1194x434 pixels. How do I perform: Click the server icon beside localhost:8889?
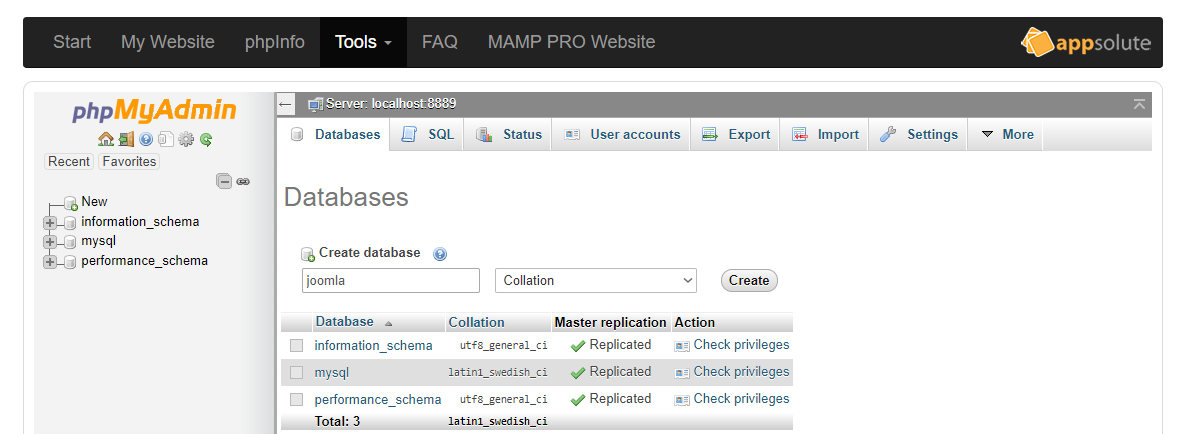coord(315,104)
